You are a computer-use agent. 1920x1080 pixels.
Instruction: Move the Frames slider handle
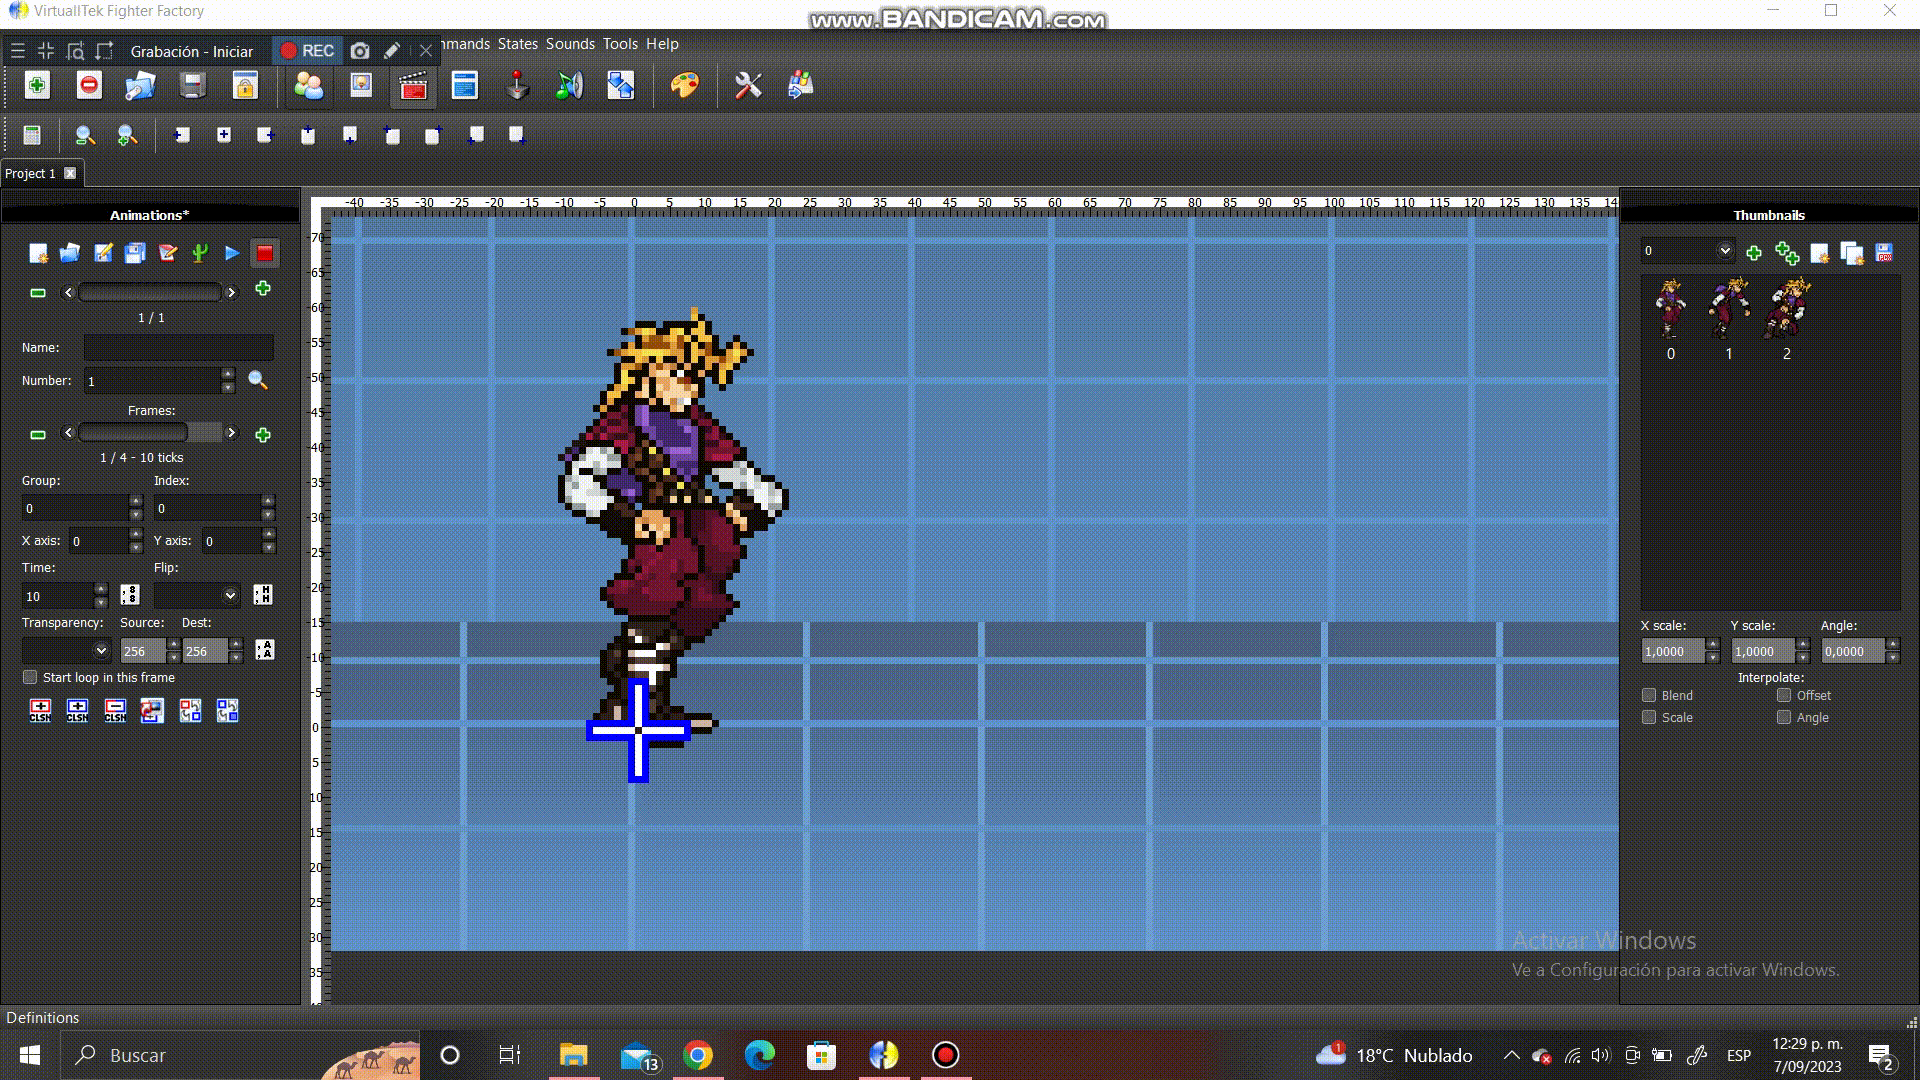tap(133, 433)
